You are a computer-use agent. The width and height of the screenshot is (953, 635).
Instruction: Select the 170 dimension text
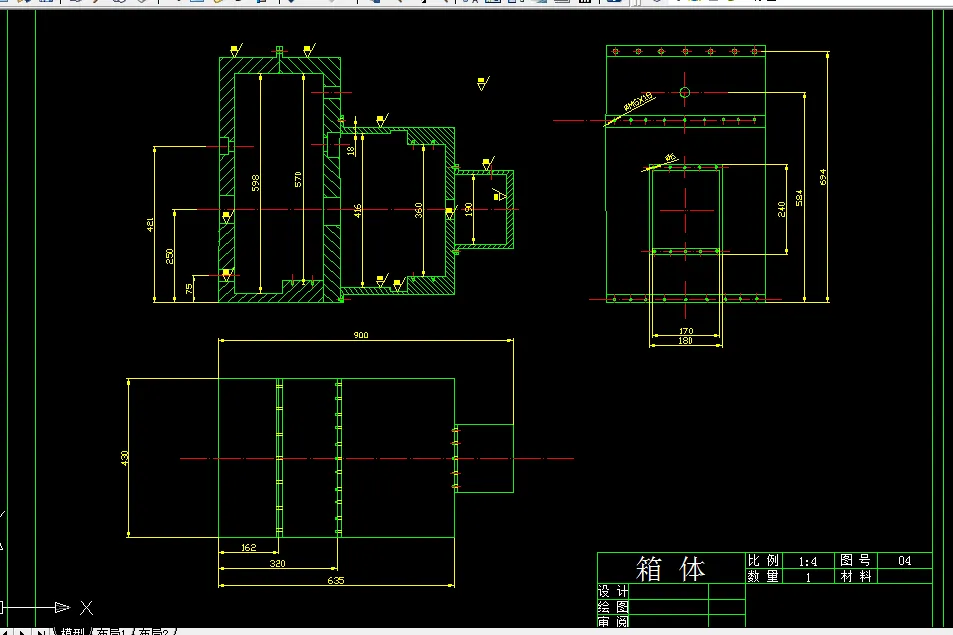[686, 331]
